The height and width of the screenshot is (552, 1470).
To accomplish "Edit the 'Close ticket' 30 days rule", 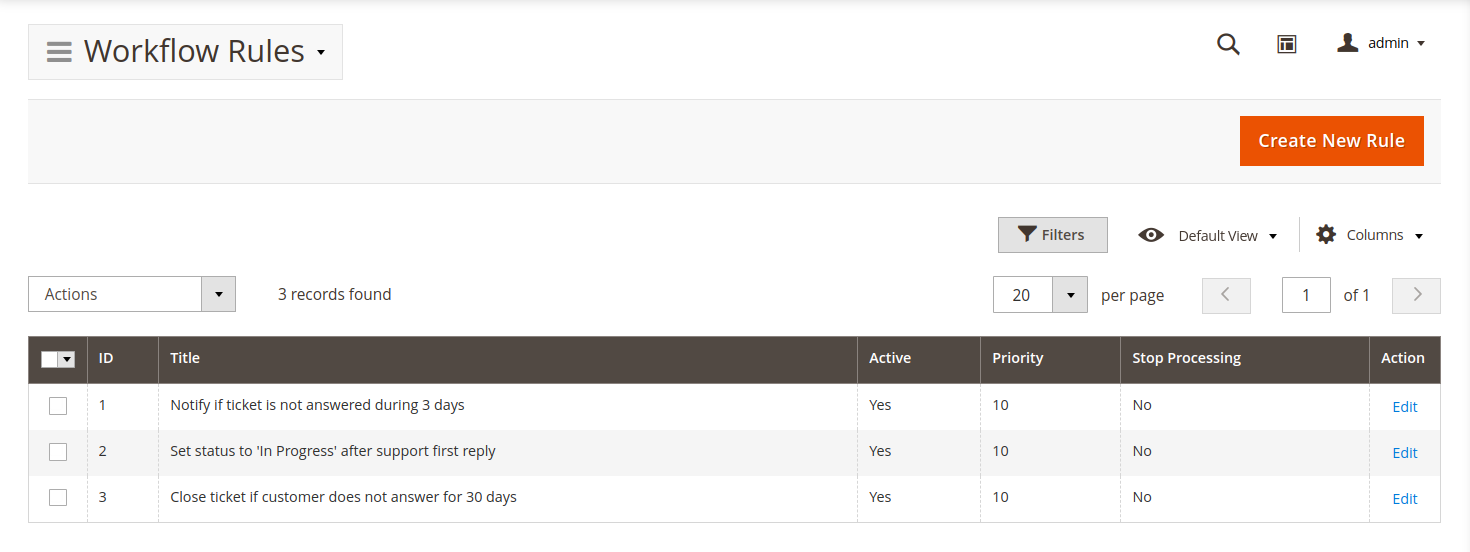I will tap(1404, 499).
